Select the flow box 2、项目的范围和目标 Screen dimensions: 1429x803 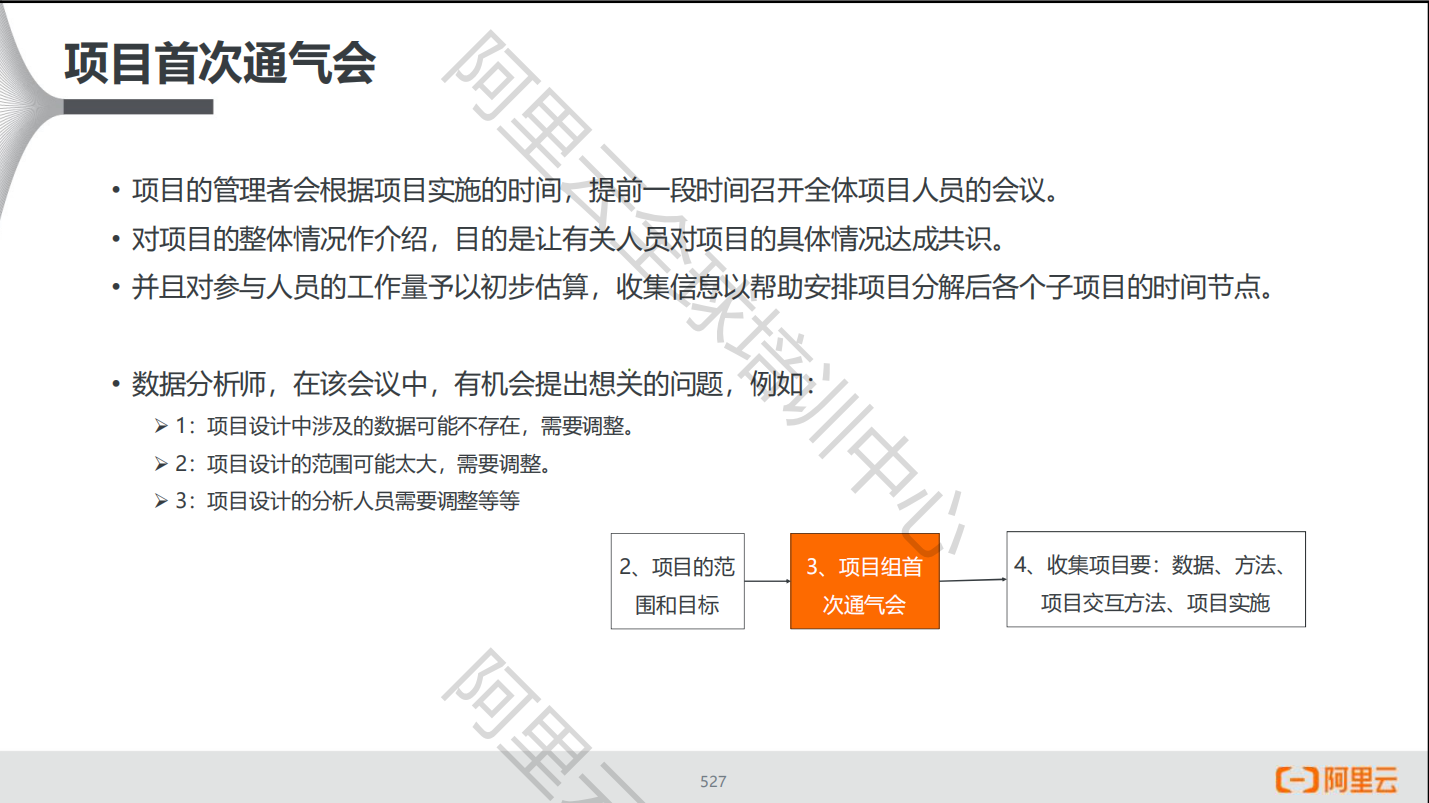click(678, 581)
